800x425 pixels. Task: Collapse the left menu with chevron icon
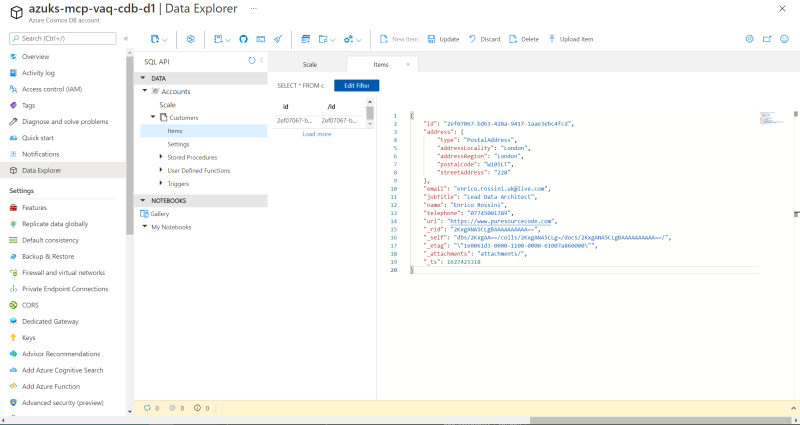(x=126, y=38)
